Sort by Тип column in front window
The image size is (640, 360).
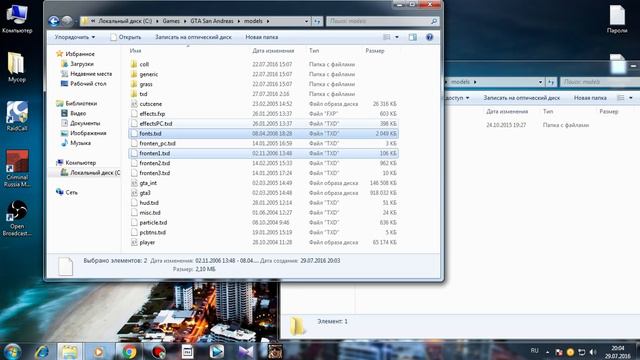pos(314,51)
